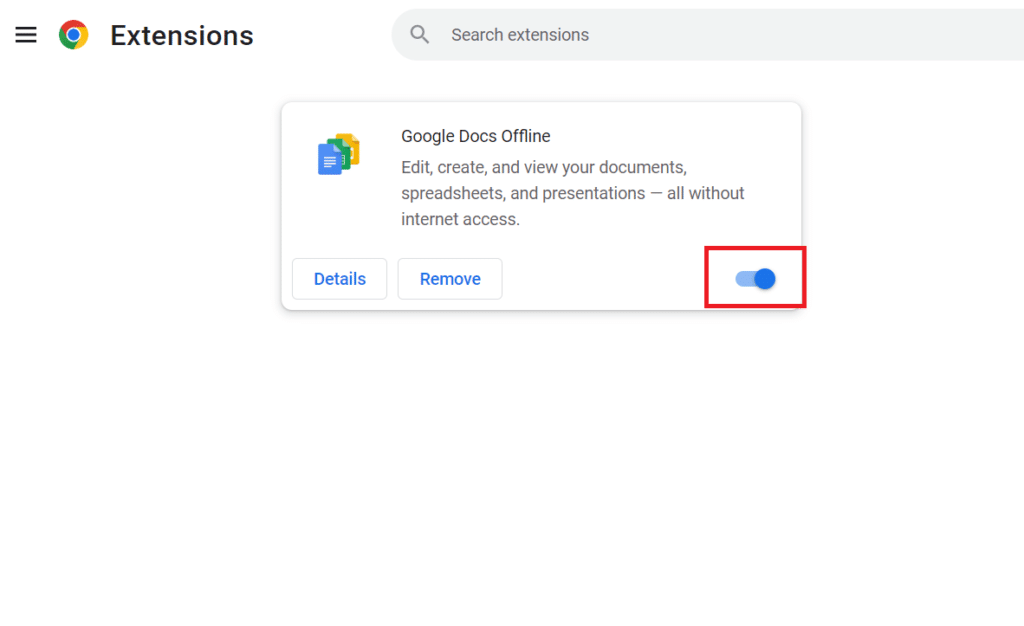Click the Chrome logo in the header
This screenshot has width=1024, height=626.
74,35
